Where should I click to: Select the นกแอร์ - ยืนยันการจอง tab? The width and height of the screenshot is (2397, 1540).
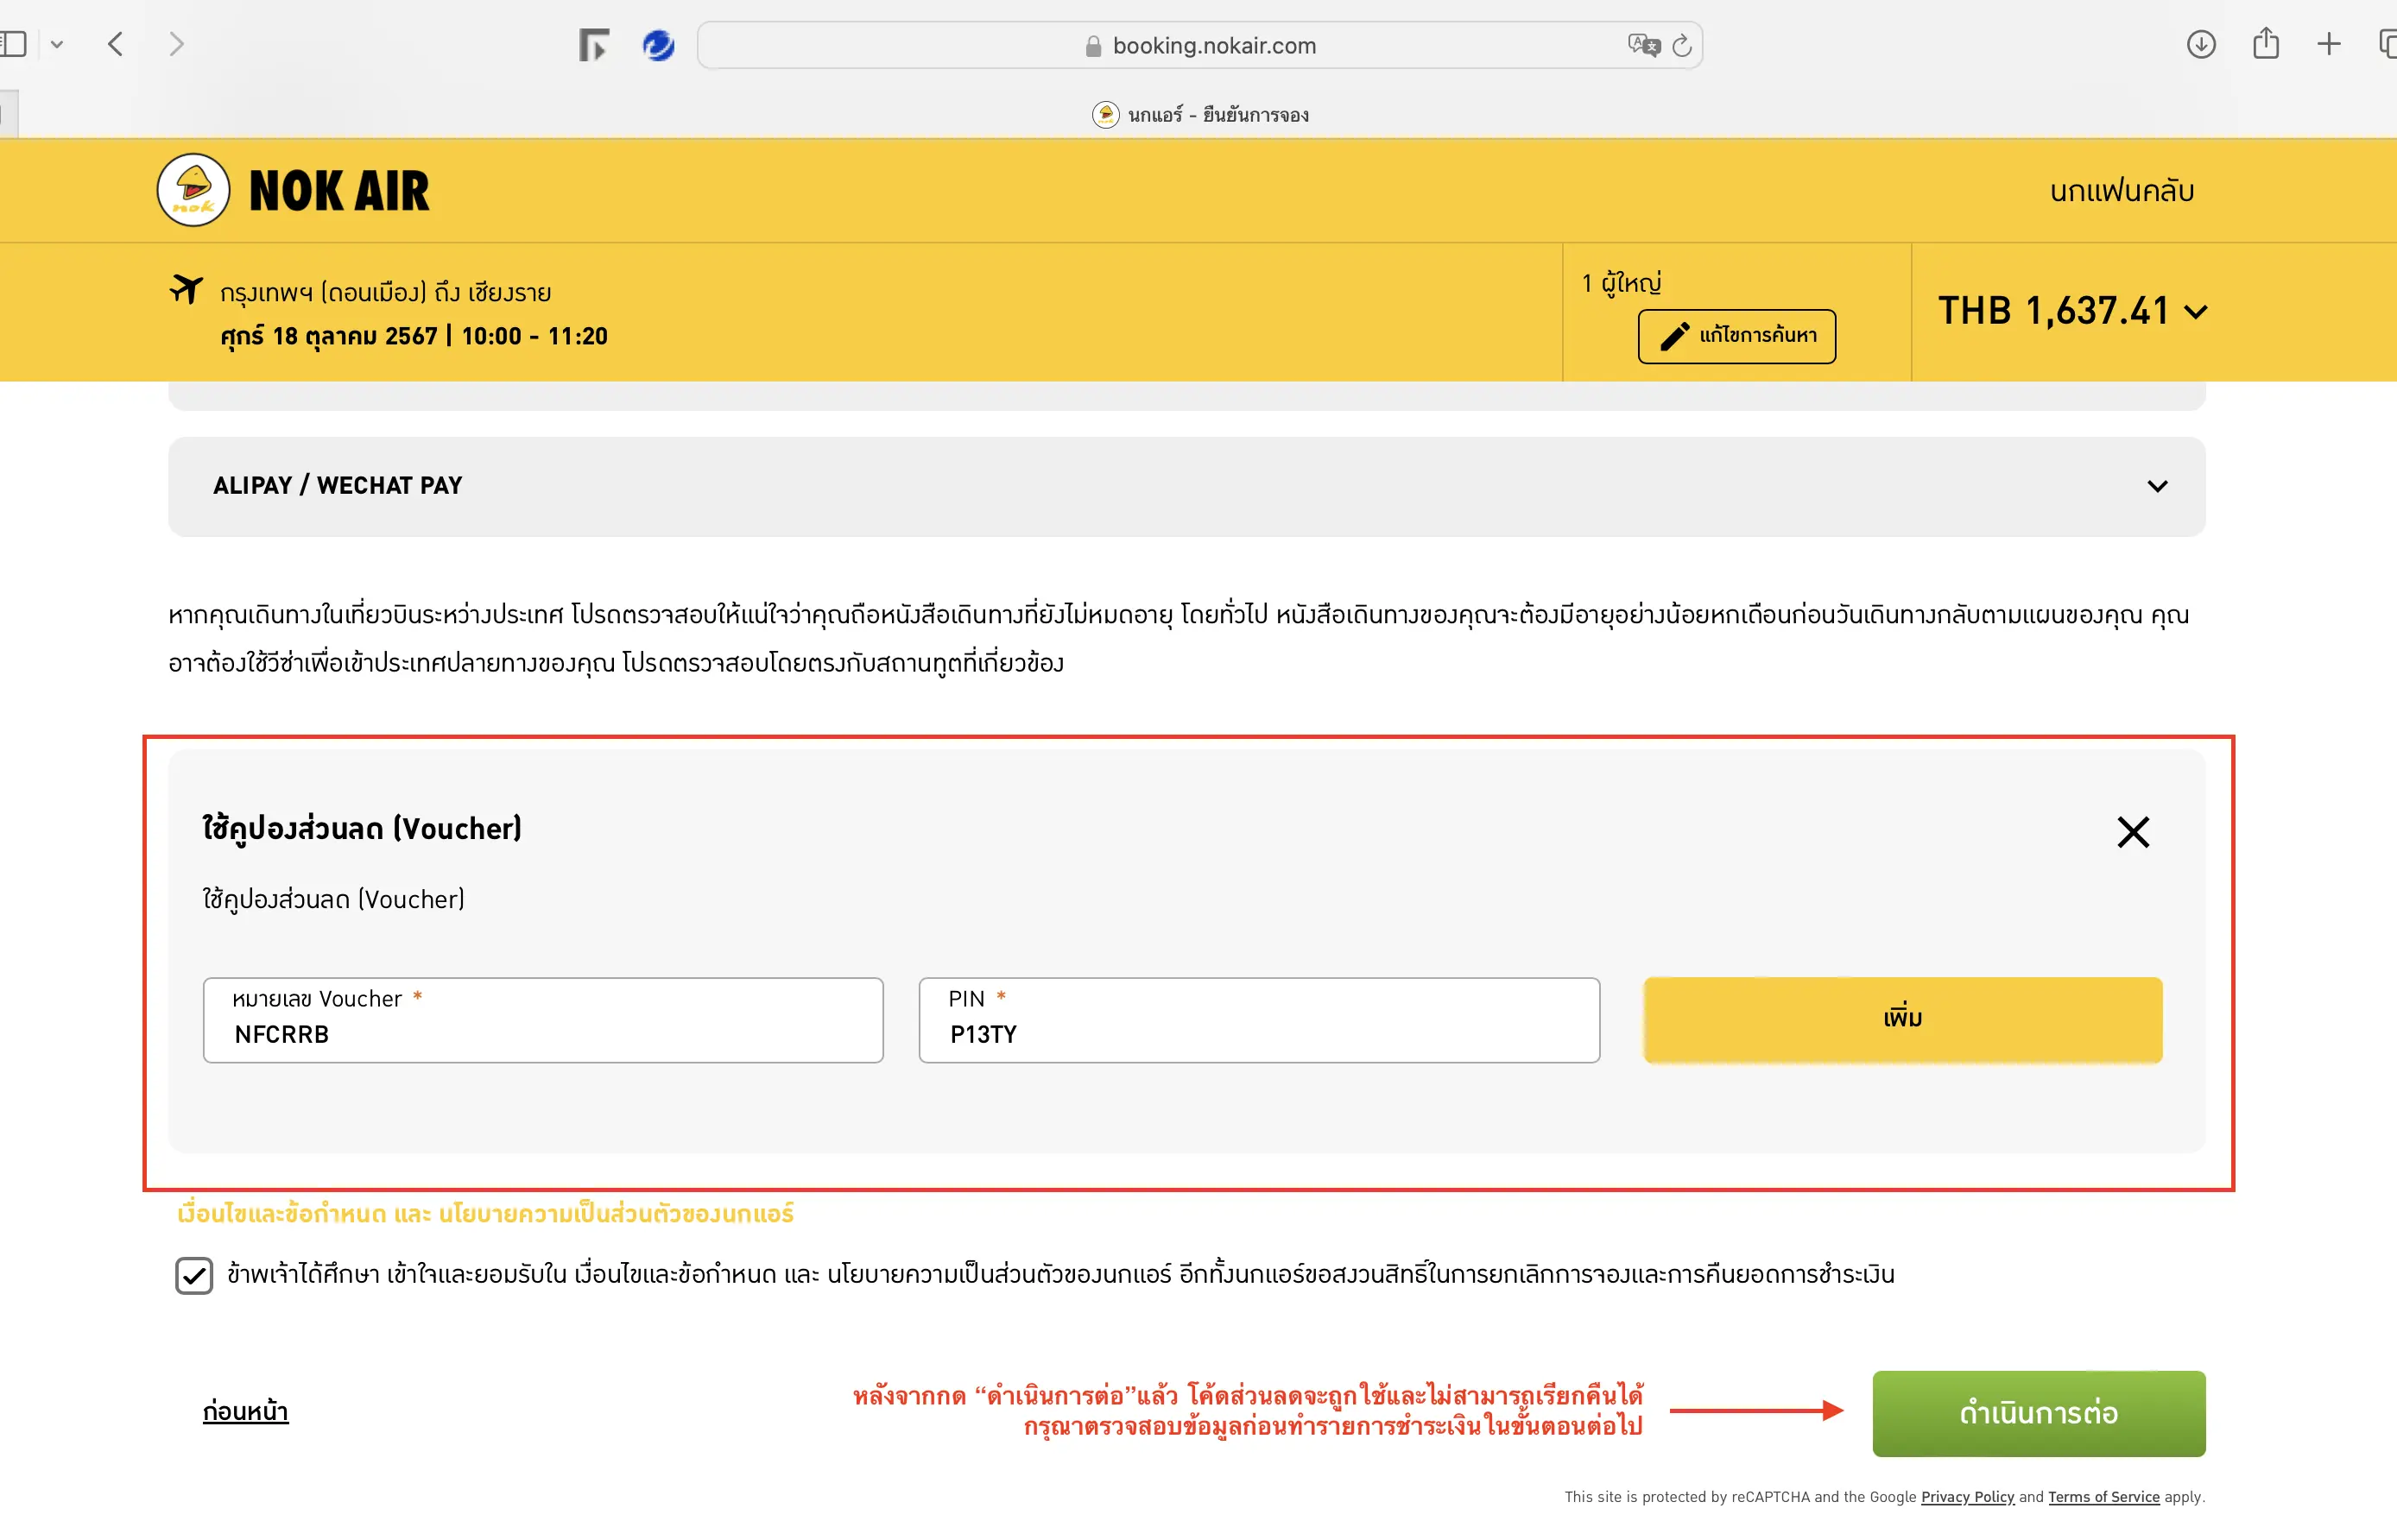click(1199, 115)
